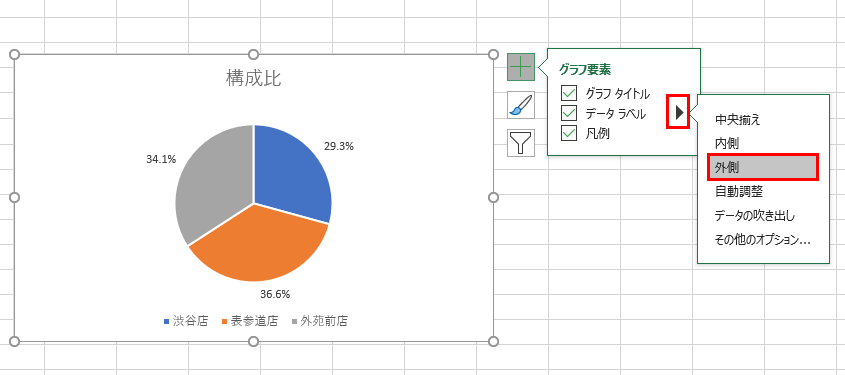845x375 pixels.
Task: Click the chart's top-right resize handle
Action: (x=493, y=54)
